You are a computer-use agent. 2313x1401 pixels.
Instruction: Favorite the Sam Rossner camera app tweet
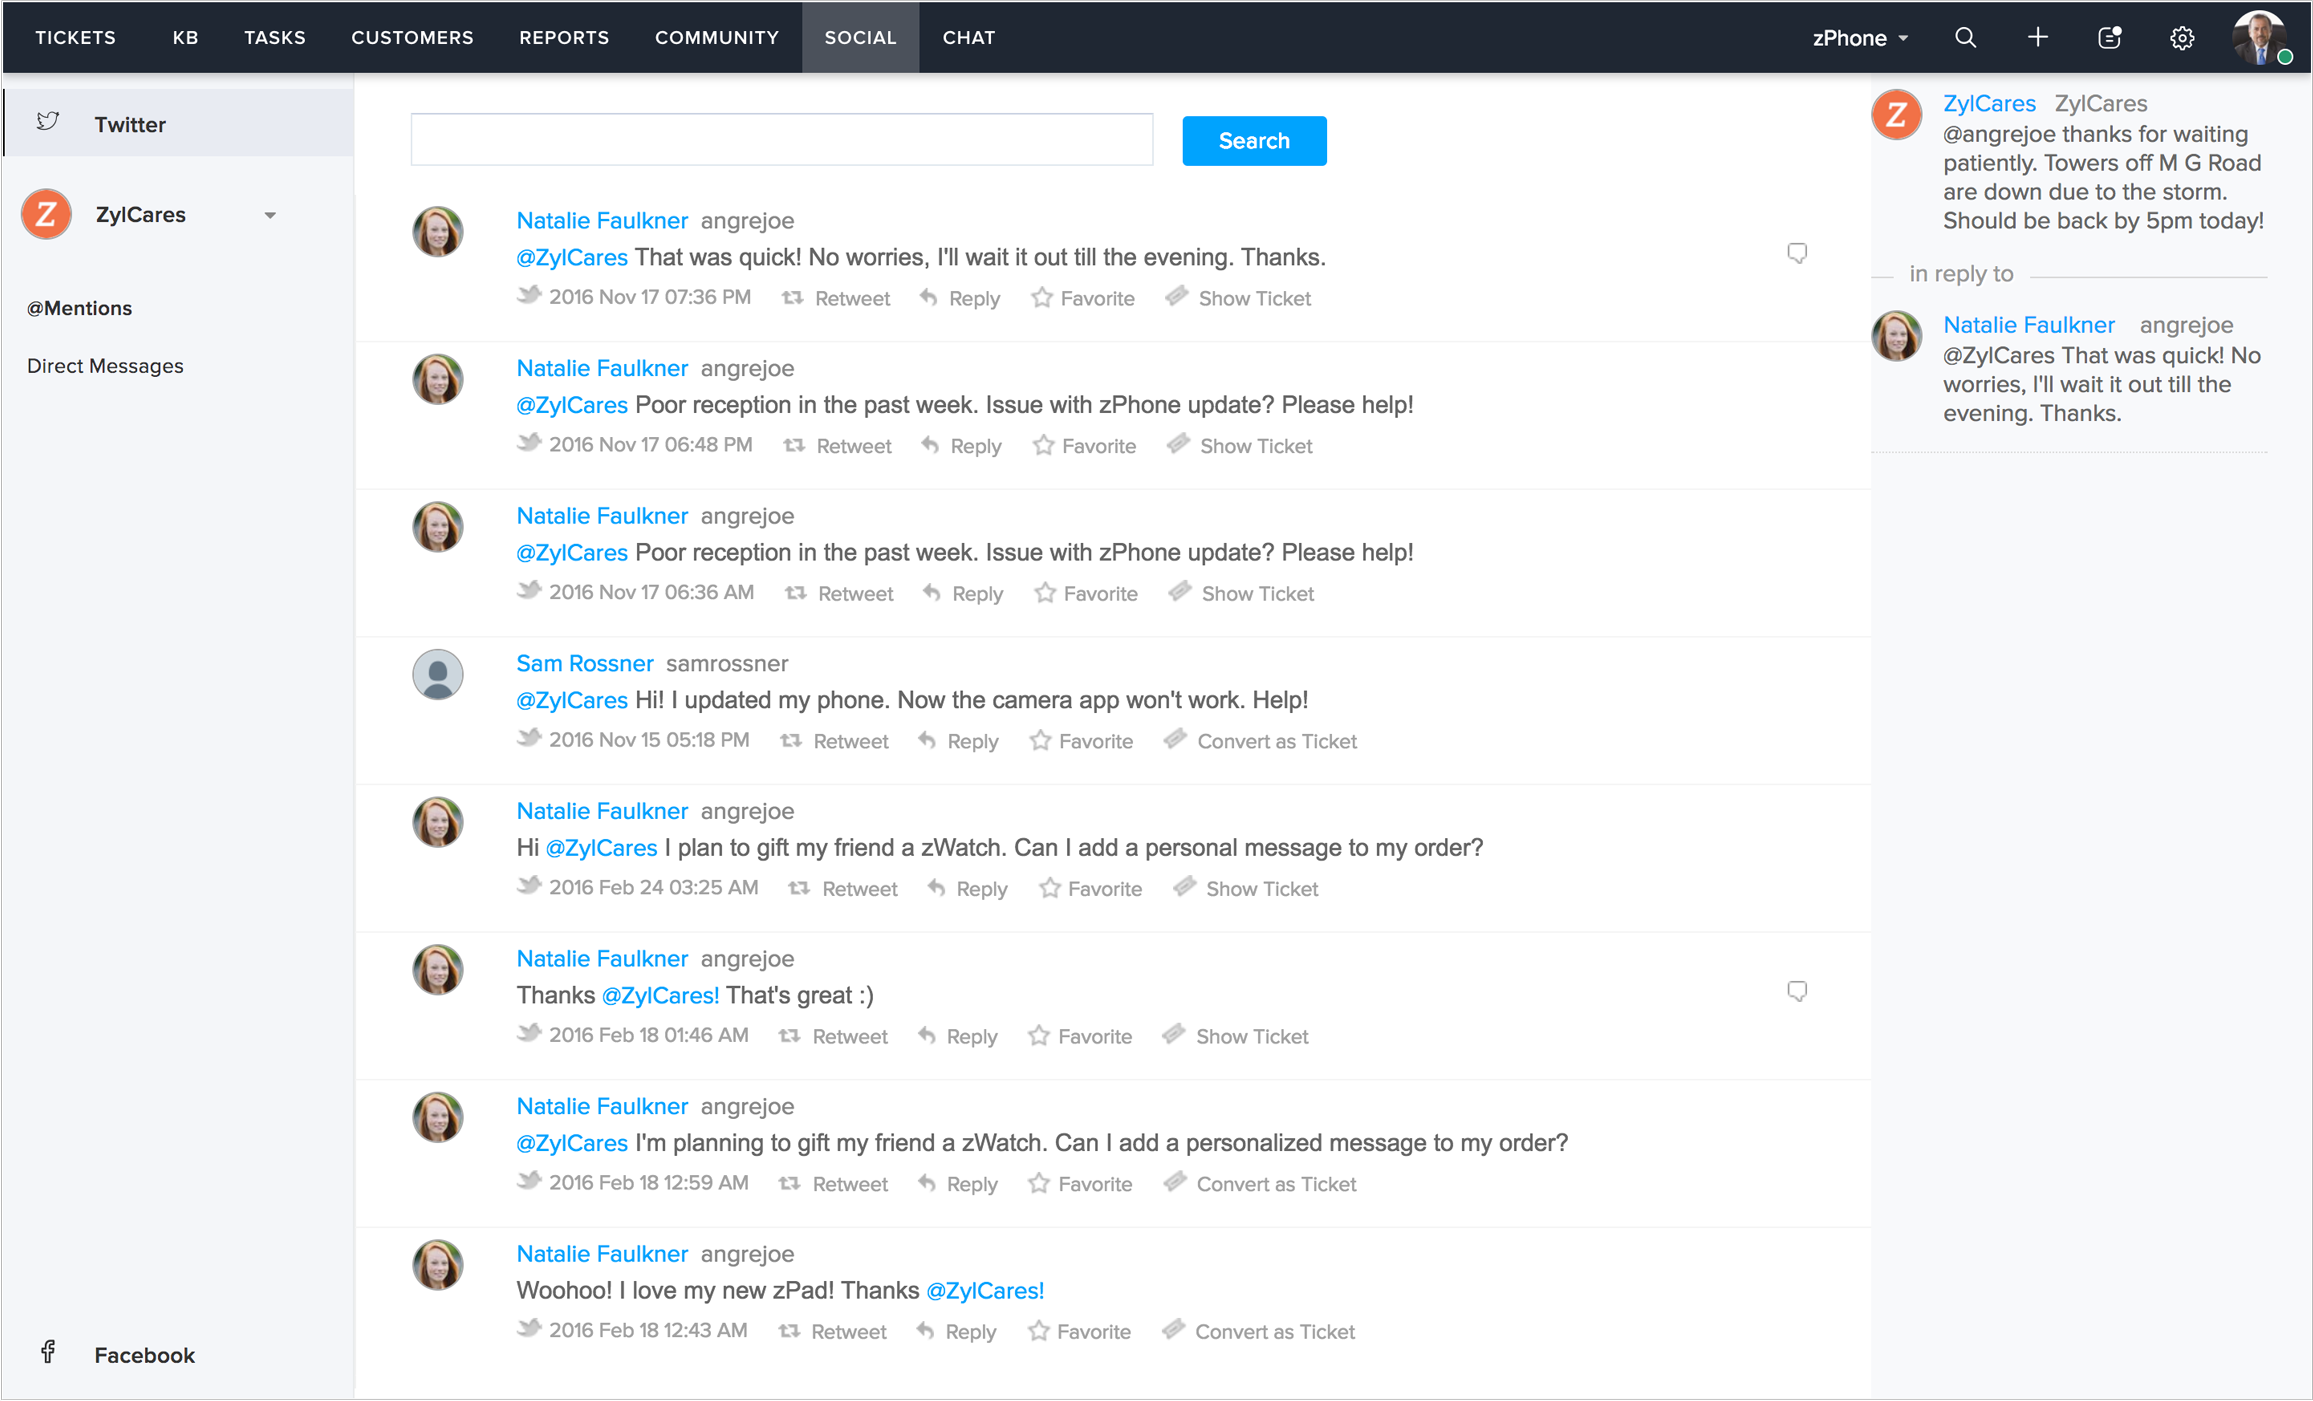[x=1081, y=741]
